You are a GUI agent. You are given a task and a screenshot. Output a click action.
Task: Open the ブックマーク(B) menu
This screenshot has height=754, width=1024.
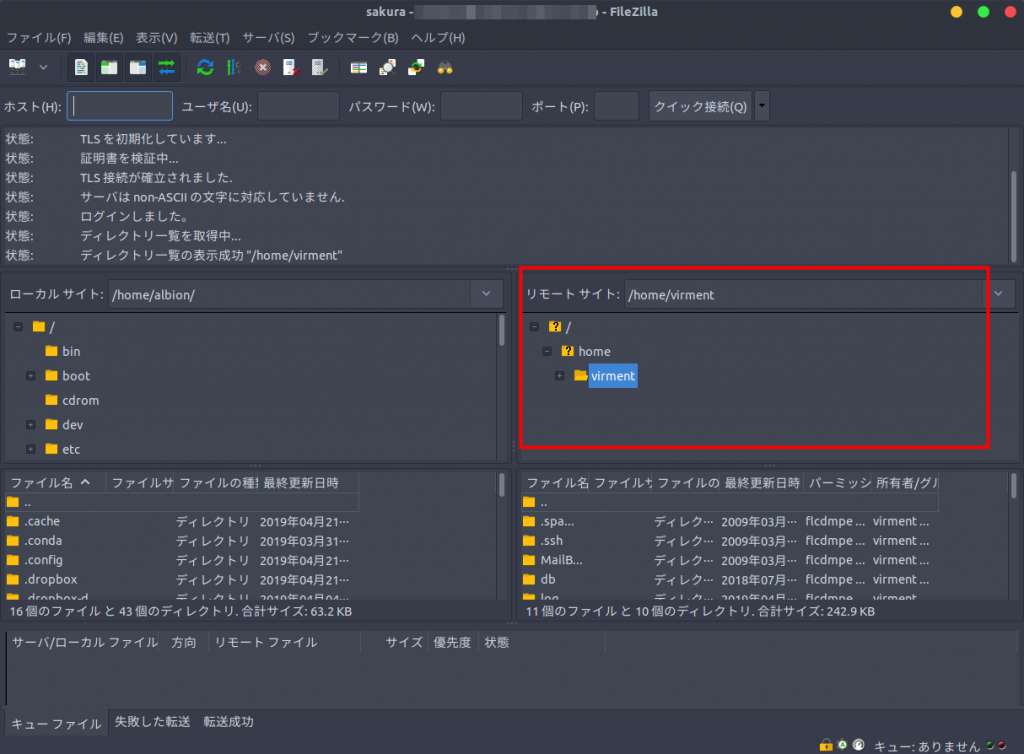(x=352, y=38)
